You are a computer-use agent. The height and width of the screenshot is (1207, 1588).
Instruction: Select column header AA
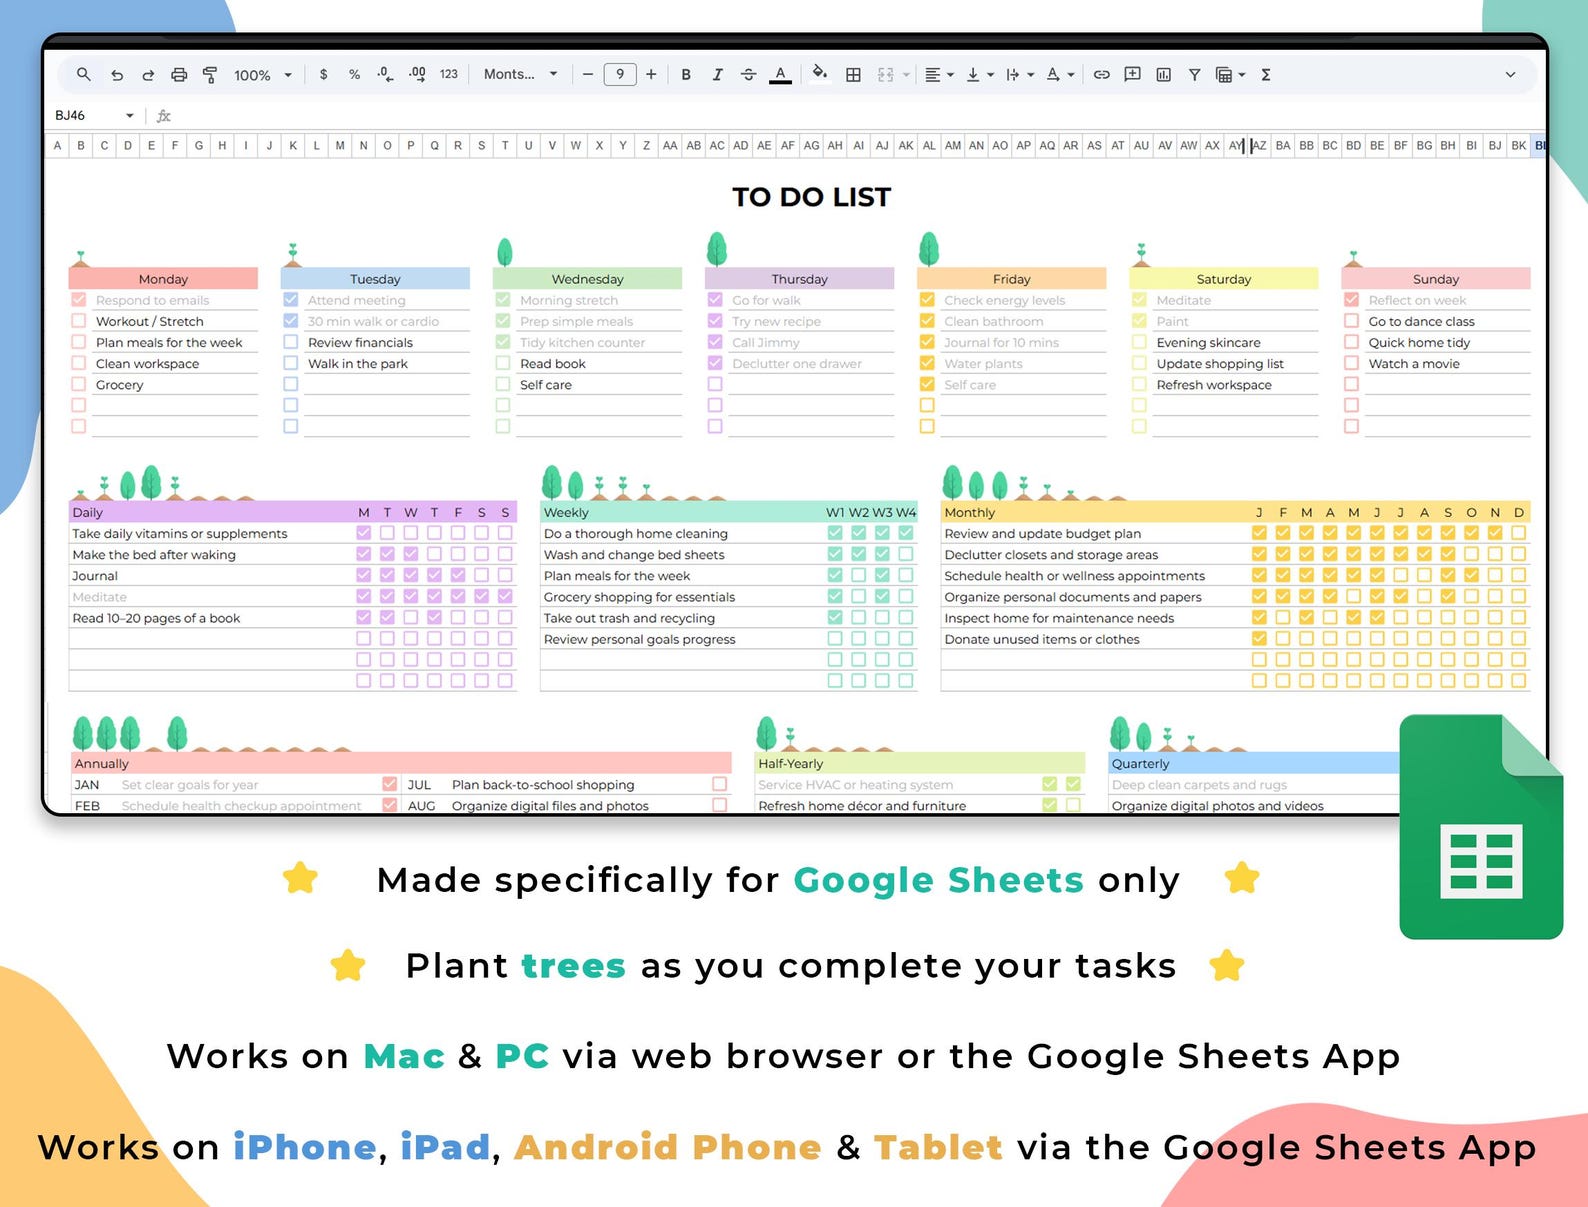coord(670,146)
